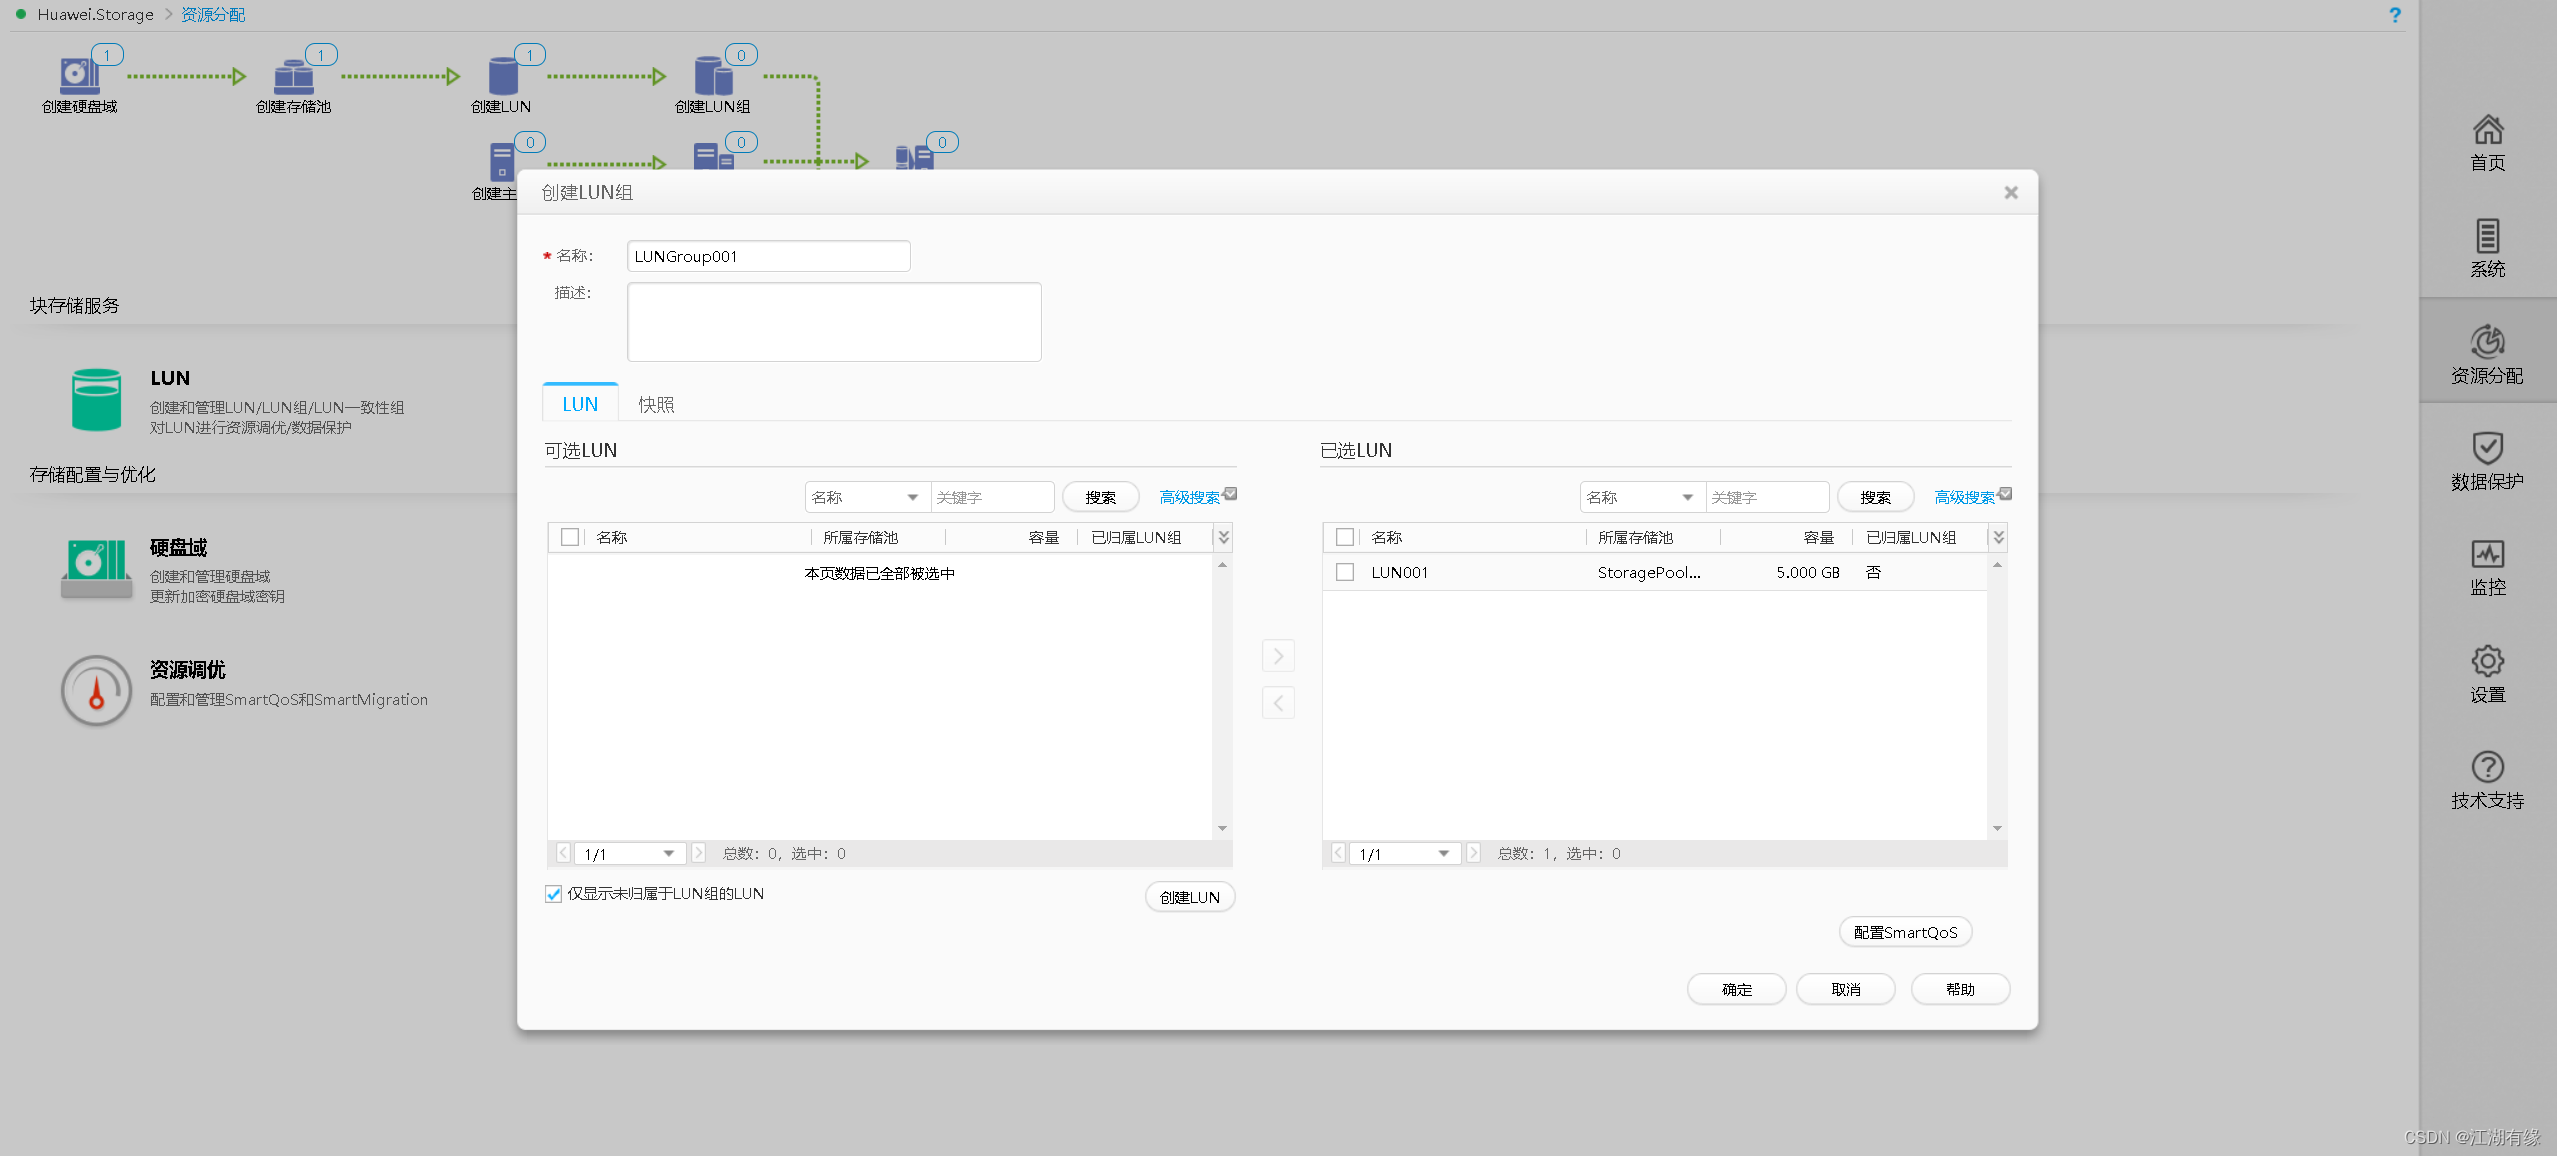The image size is (2557, 1156).
Task: Open the green LUN service icon
Action: click(96, 400)
